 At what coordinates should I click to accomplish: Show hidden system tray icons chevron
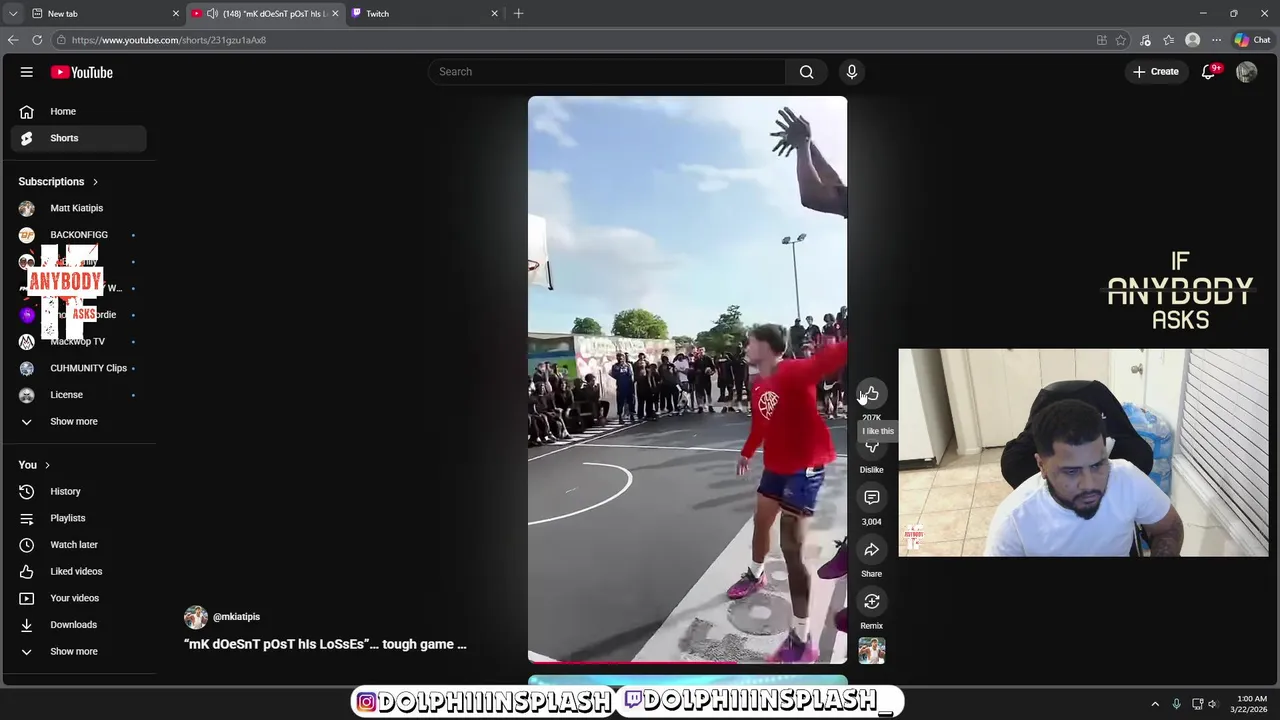1155,704
